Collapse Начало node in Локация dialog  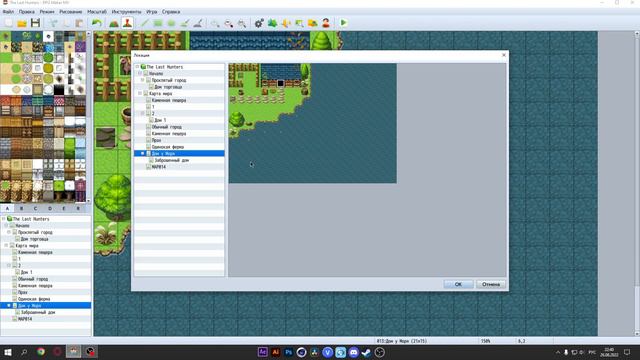(x=140, y=73)
